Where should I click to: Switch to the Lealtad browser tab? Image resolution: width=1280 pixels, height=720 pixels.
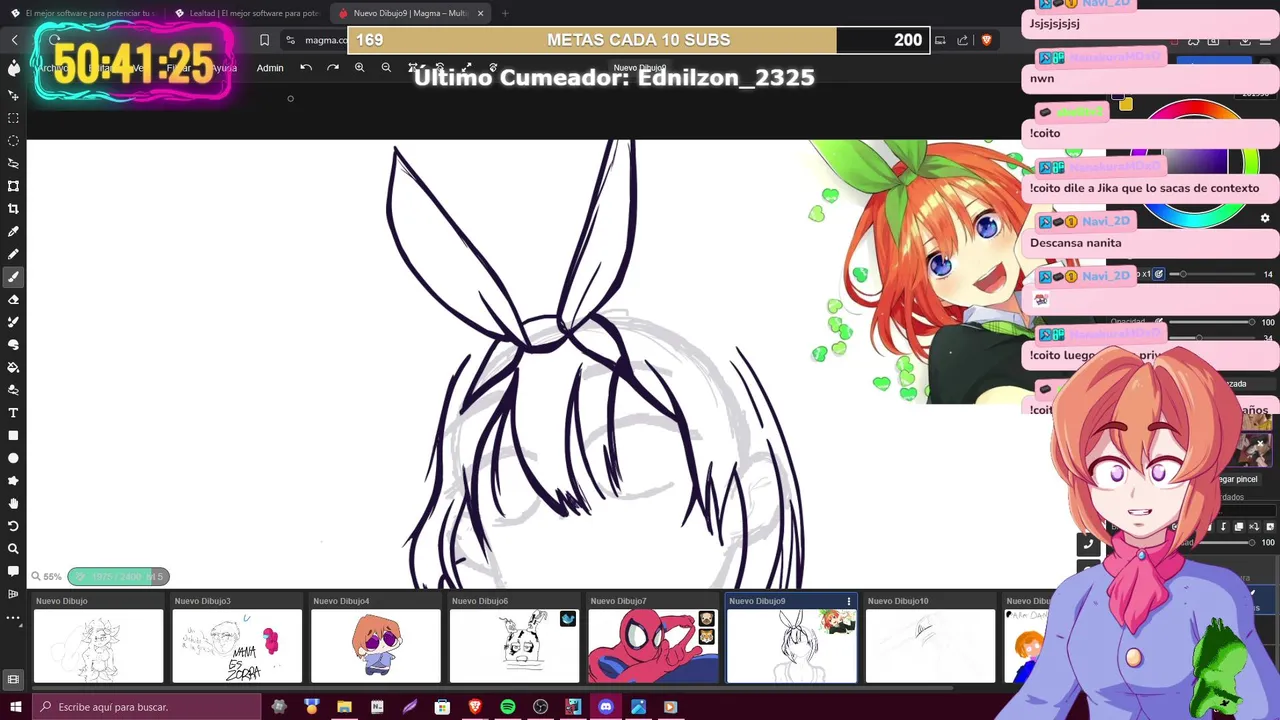246,13
